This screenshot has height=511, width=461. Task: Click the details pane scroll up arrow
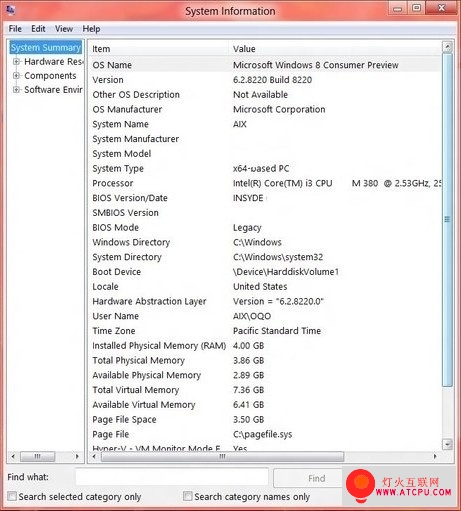[x=447, y=47]
